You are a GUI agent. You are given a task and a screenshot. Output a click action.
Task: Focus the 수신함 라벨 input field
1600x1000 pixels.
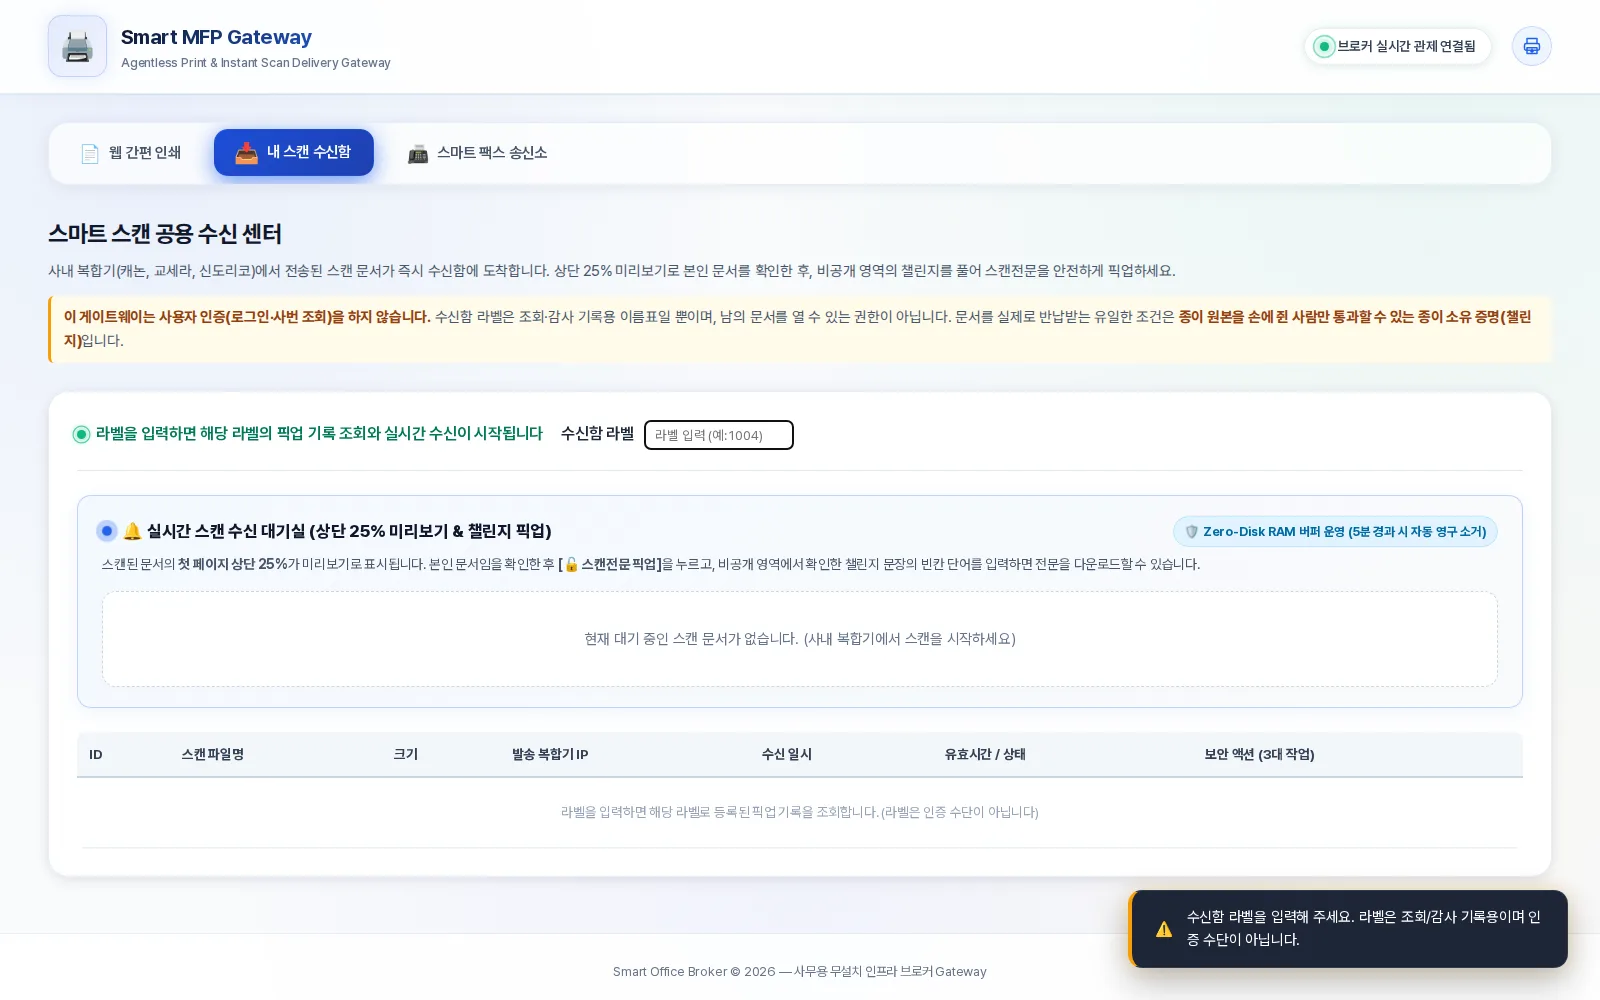[x=719, y=435]
